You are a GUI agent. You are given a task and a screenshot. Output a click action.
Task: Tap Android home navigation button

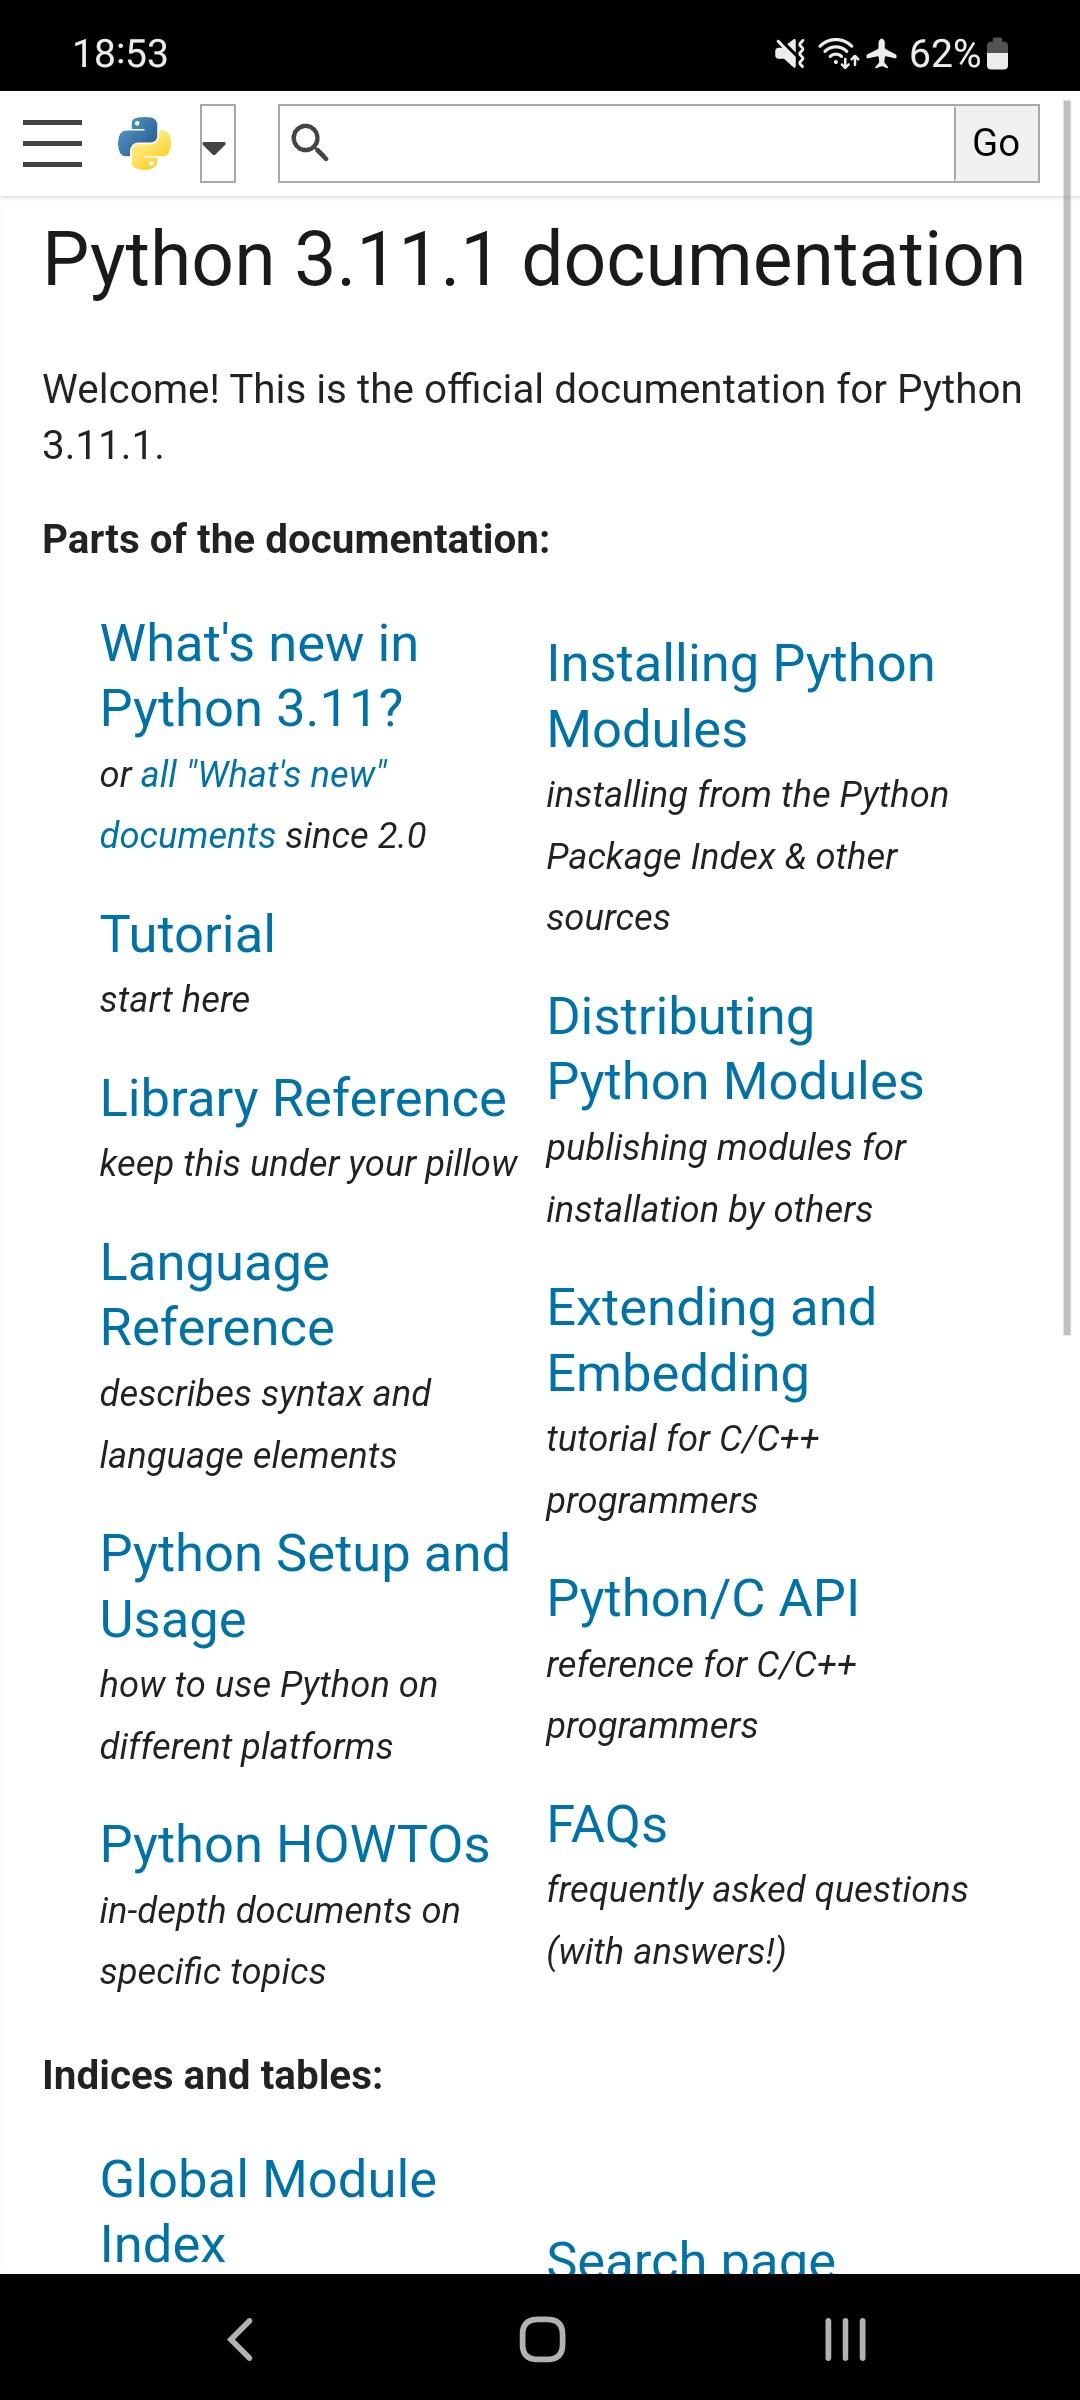click(542, 2339)
